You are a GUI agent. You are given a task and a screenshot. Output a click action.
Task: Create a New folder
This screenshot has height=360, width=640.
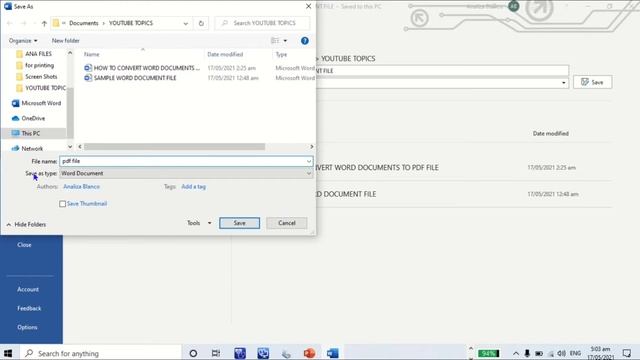pyautogui.click(x=66, y=41)
